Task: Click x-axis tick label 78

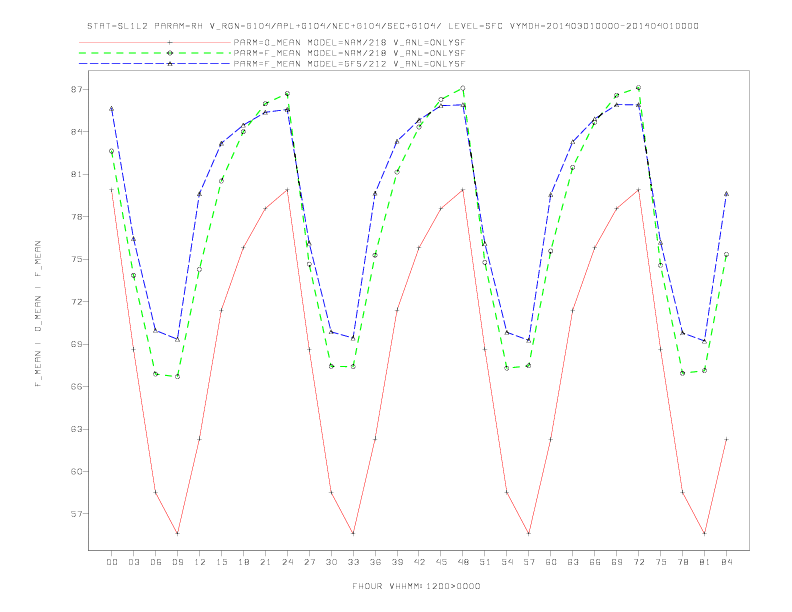Action: coord(683,562)
